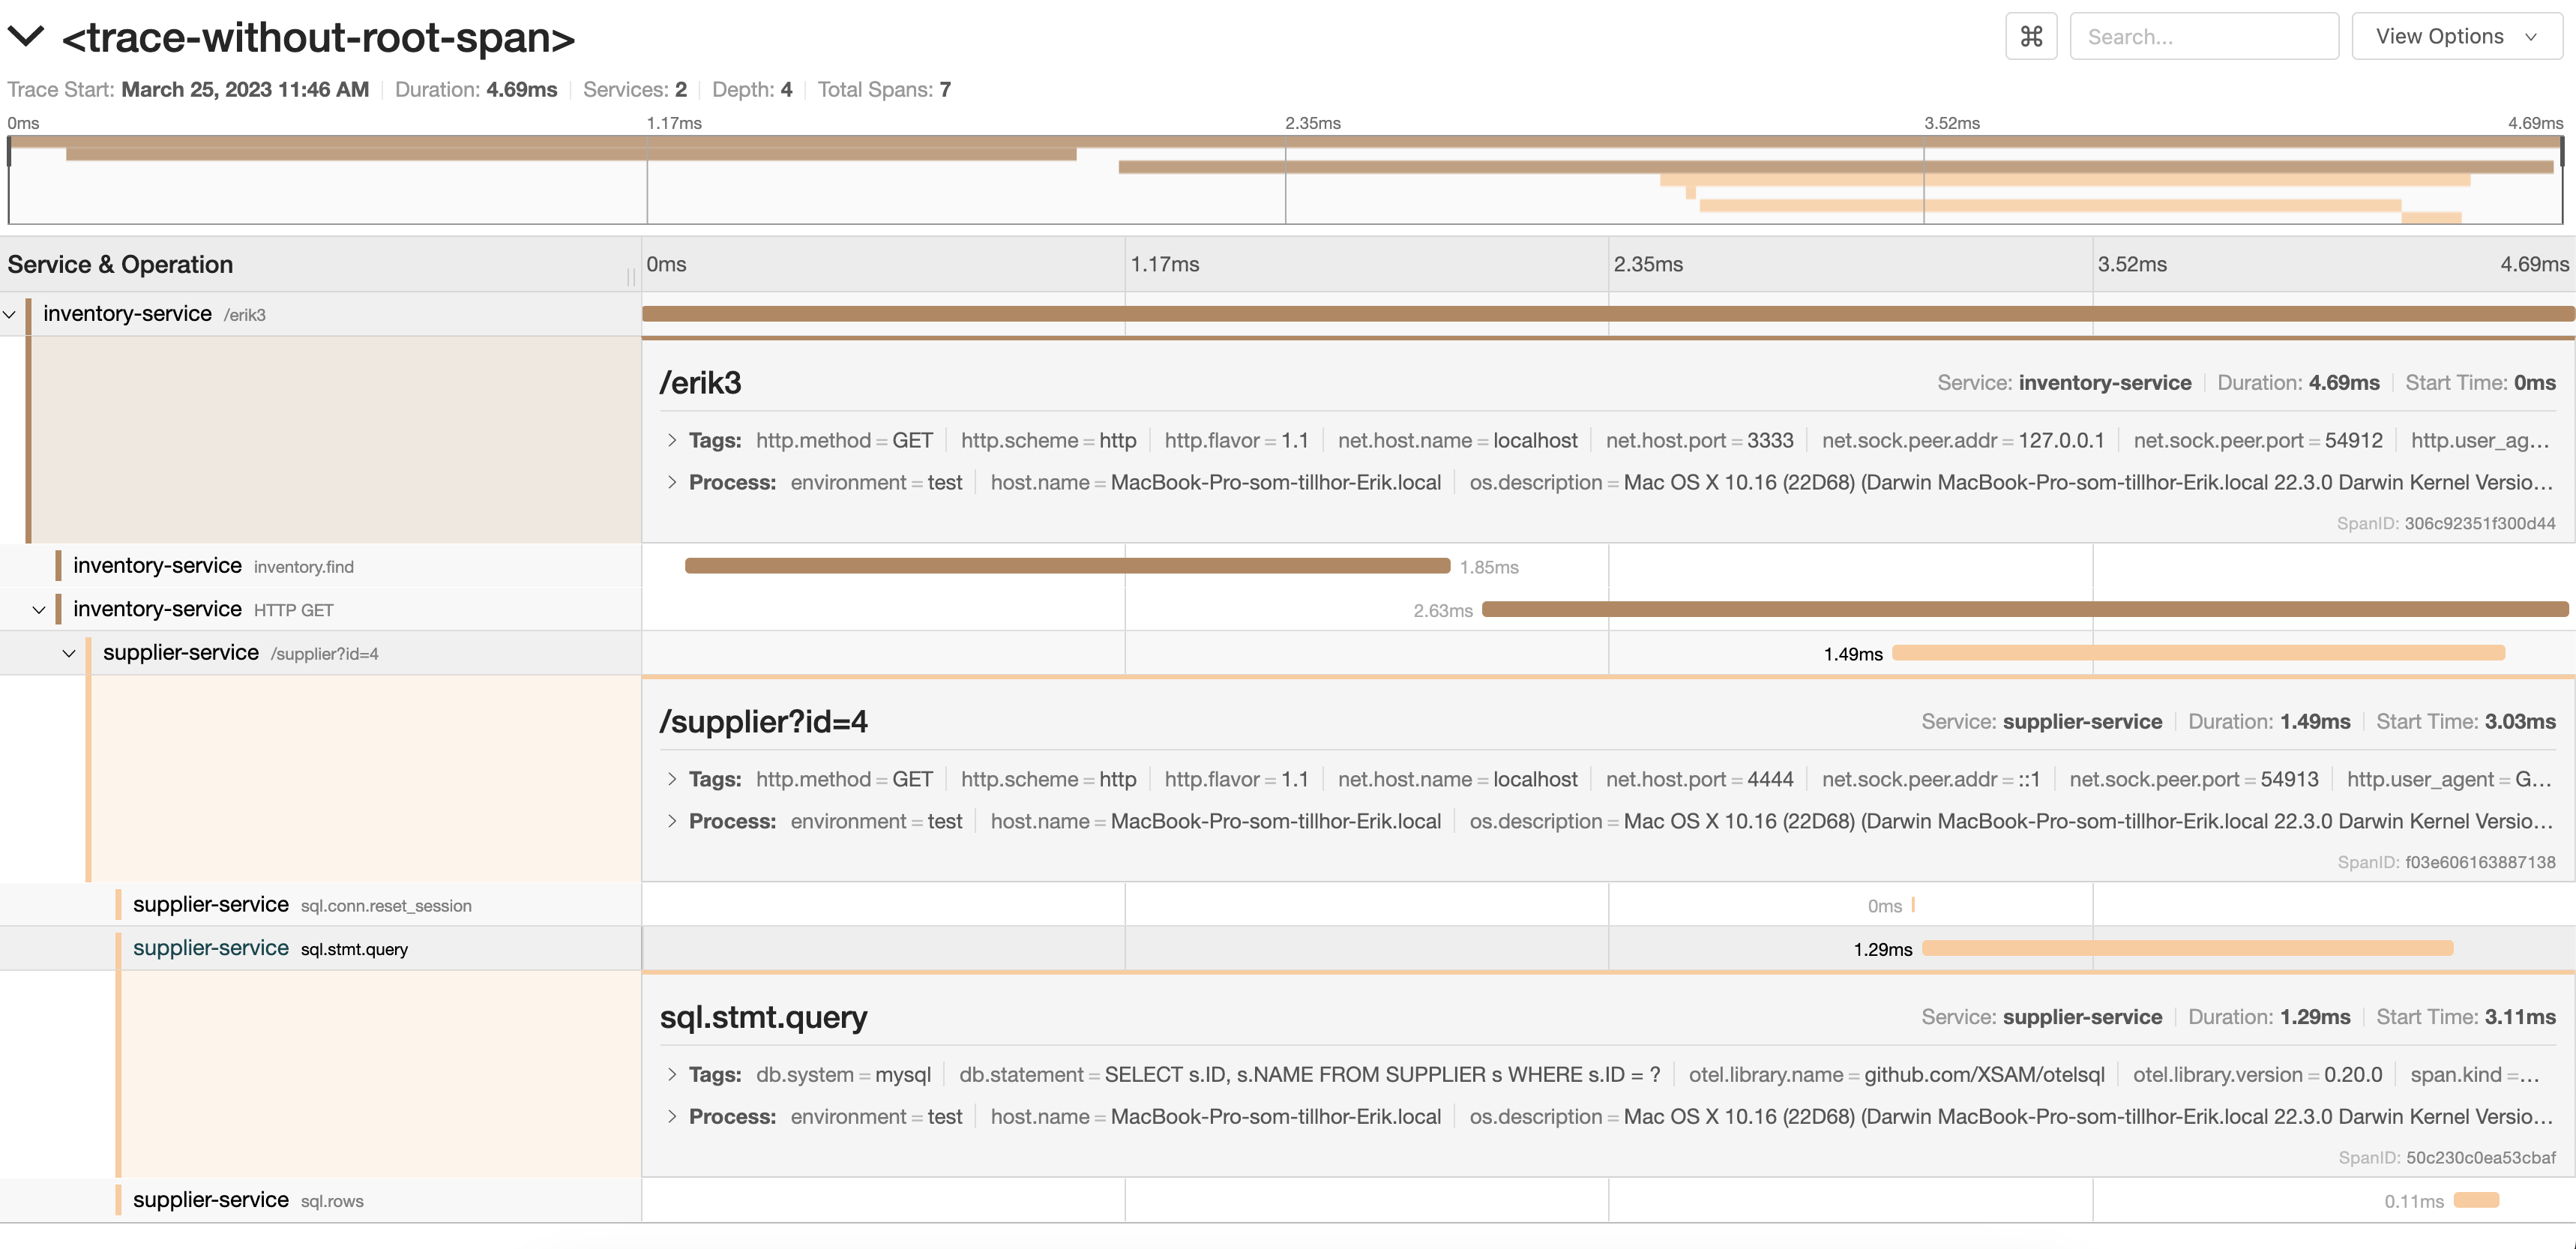This screenshot has width=2576, height=1249.
Task: Expand Process details of /erik3 span
Action: coord(673,482)
